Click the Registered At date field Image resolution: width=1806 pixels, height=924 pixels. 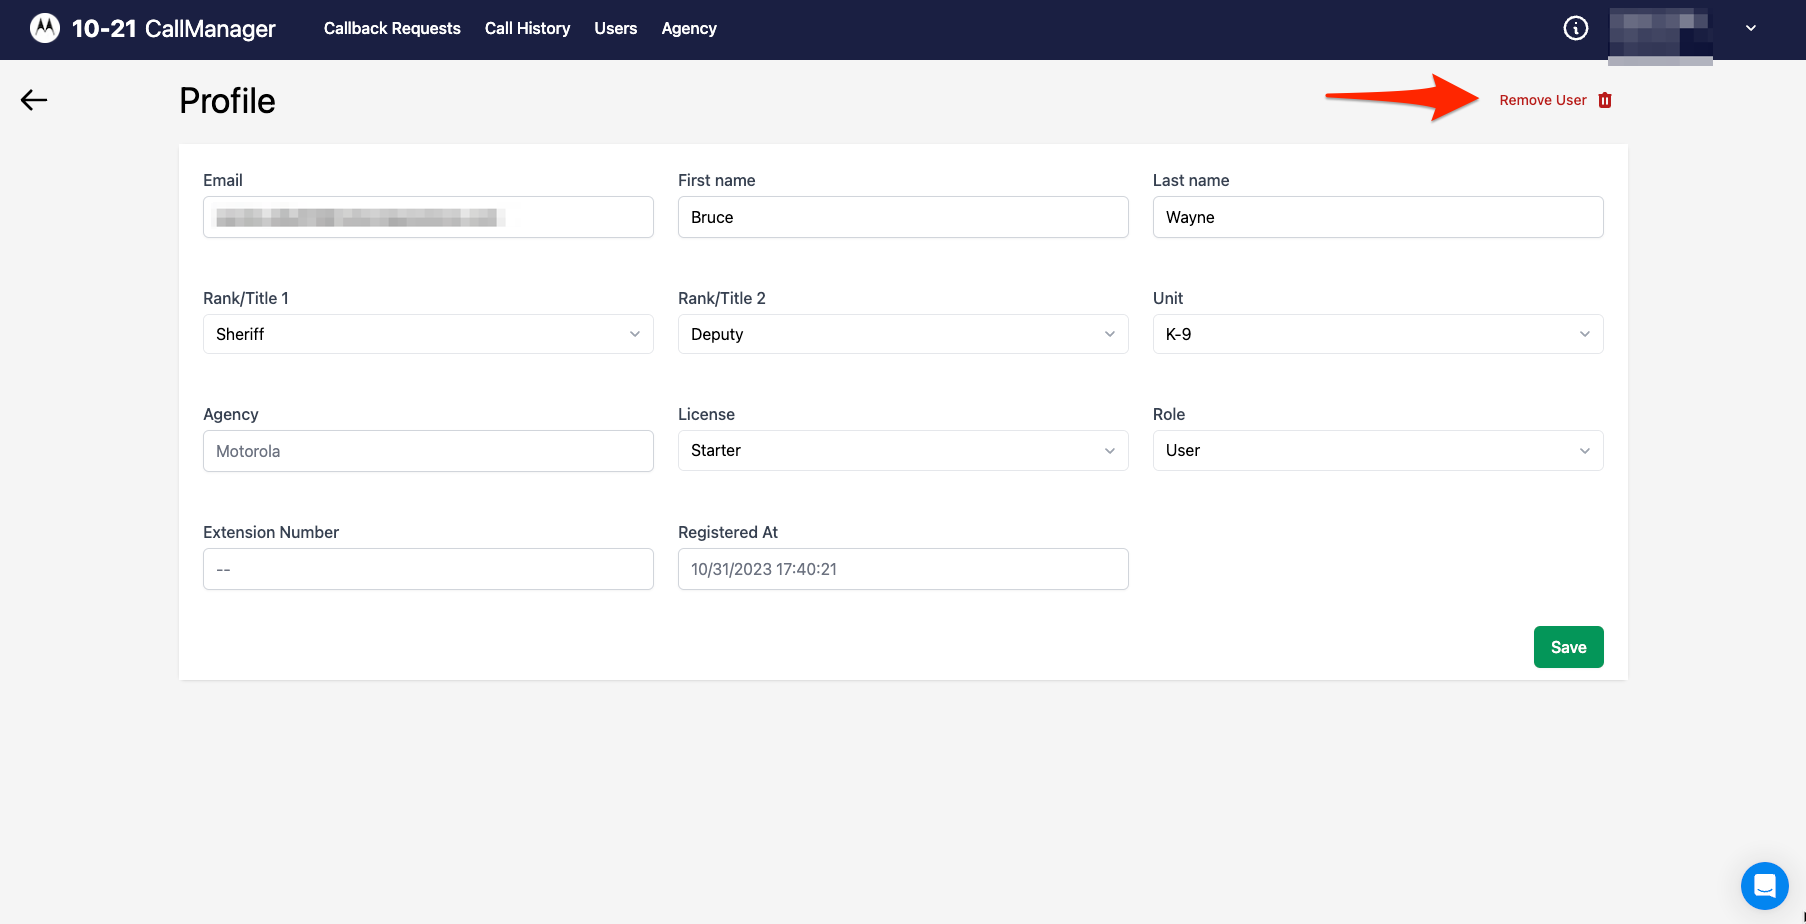903,569
